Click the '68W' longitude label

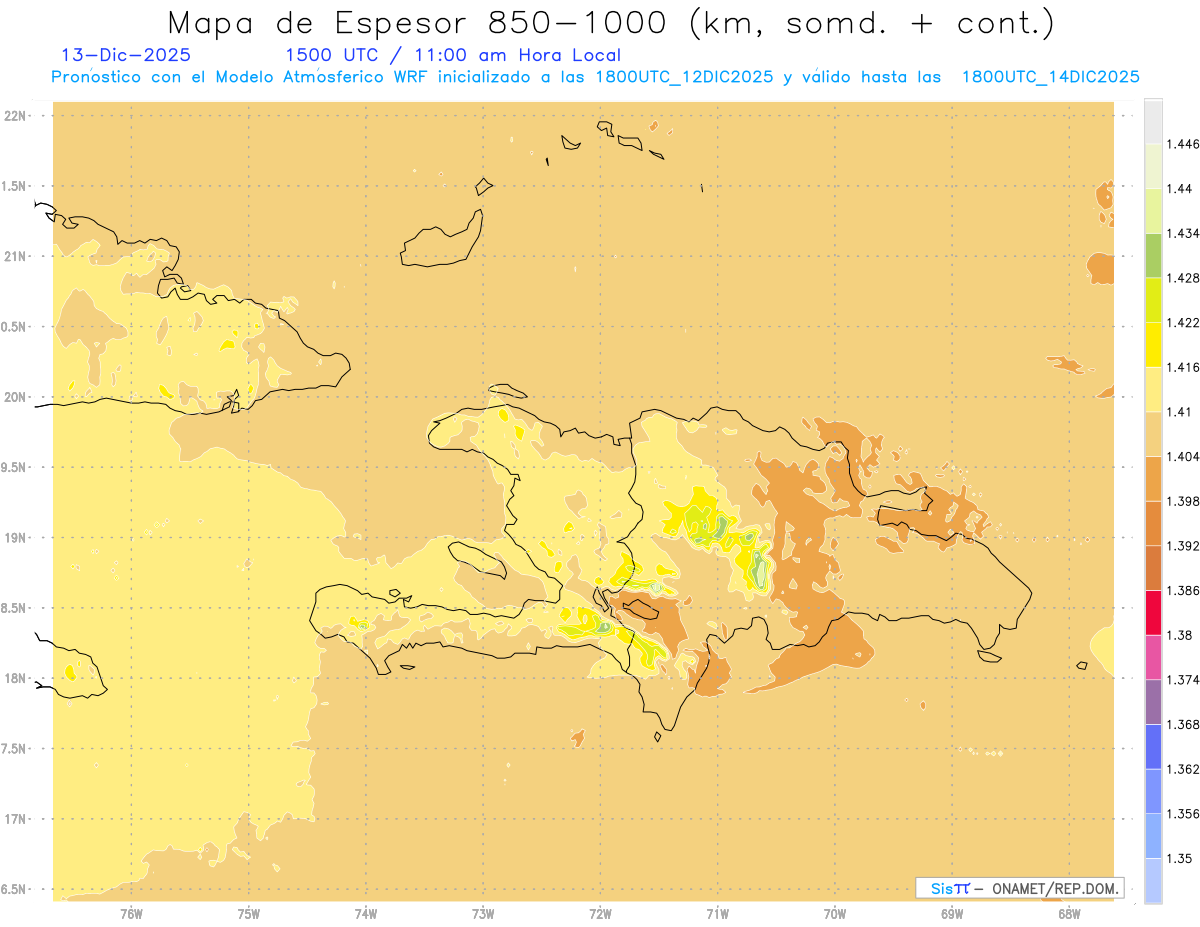1069,913
